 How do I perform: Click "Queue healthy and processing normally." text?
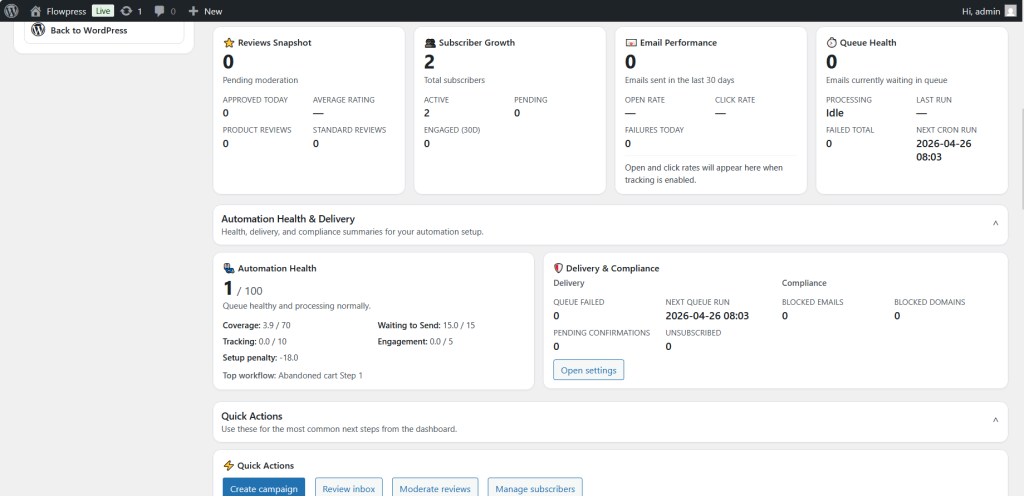click(x=296, y=305)
